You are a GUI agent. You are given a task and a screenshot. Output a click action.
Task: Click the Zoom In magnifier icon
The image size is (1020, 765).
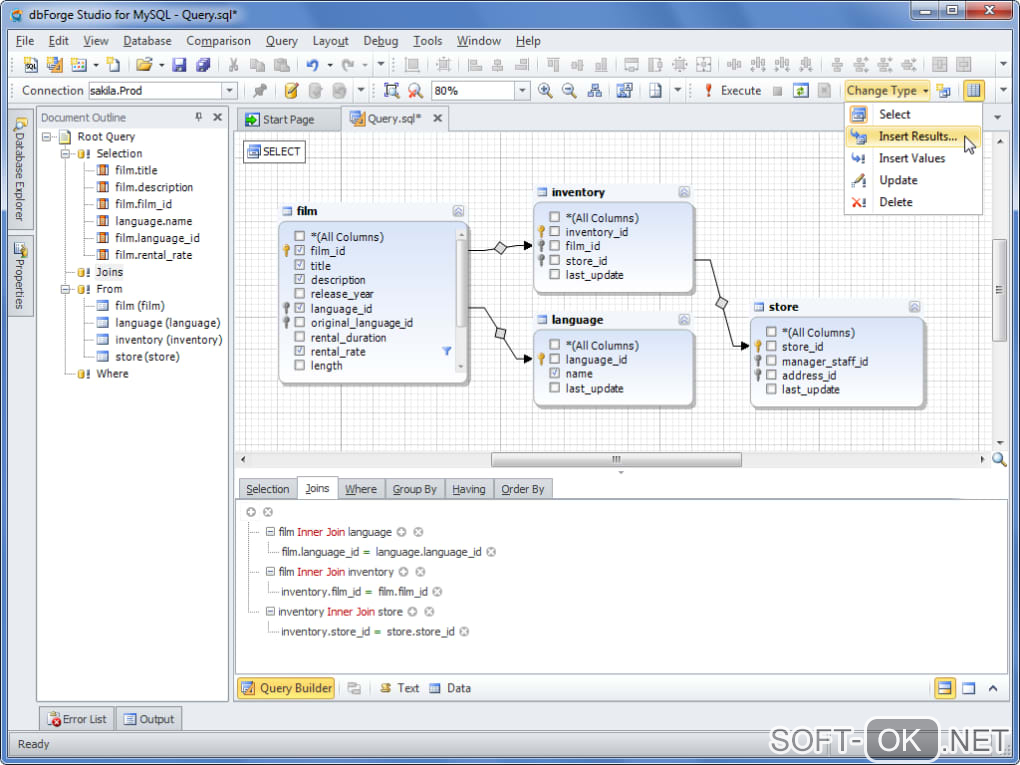click(x=545, y=90)
